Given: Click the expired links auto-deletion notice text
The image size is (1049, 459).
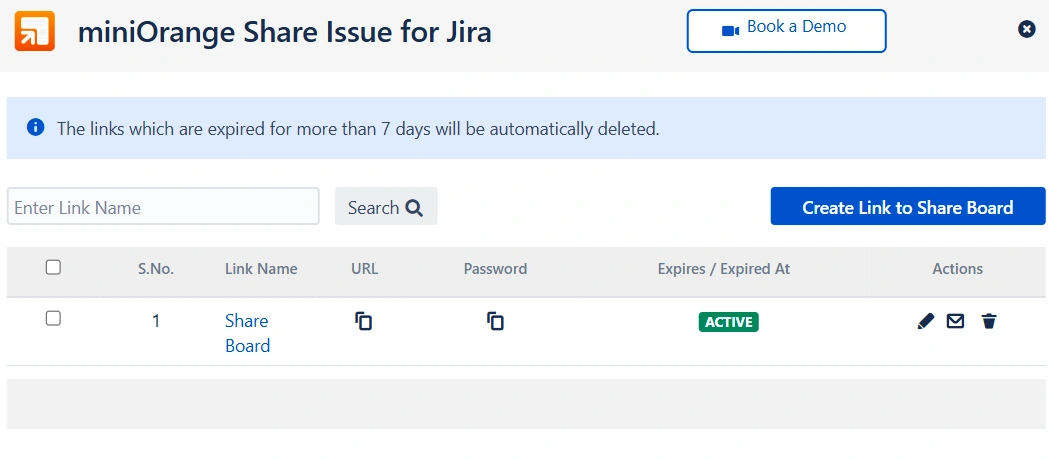Looking at the screenshot, I should tap(358, 128).
